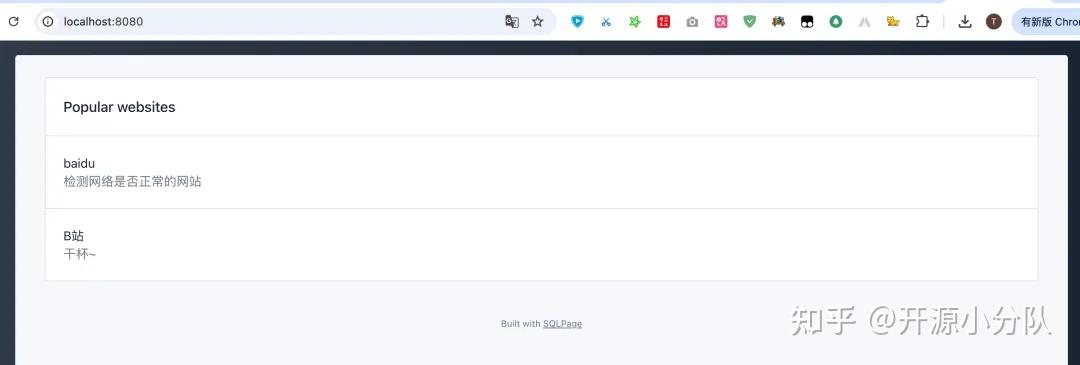Click the new Chrome version update button
The image size is (1080, 365).
[1046, 21]
